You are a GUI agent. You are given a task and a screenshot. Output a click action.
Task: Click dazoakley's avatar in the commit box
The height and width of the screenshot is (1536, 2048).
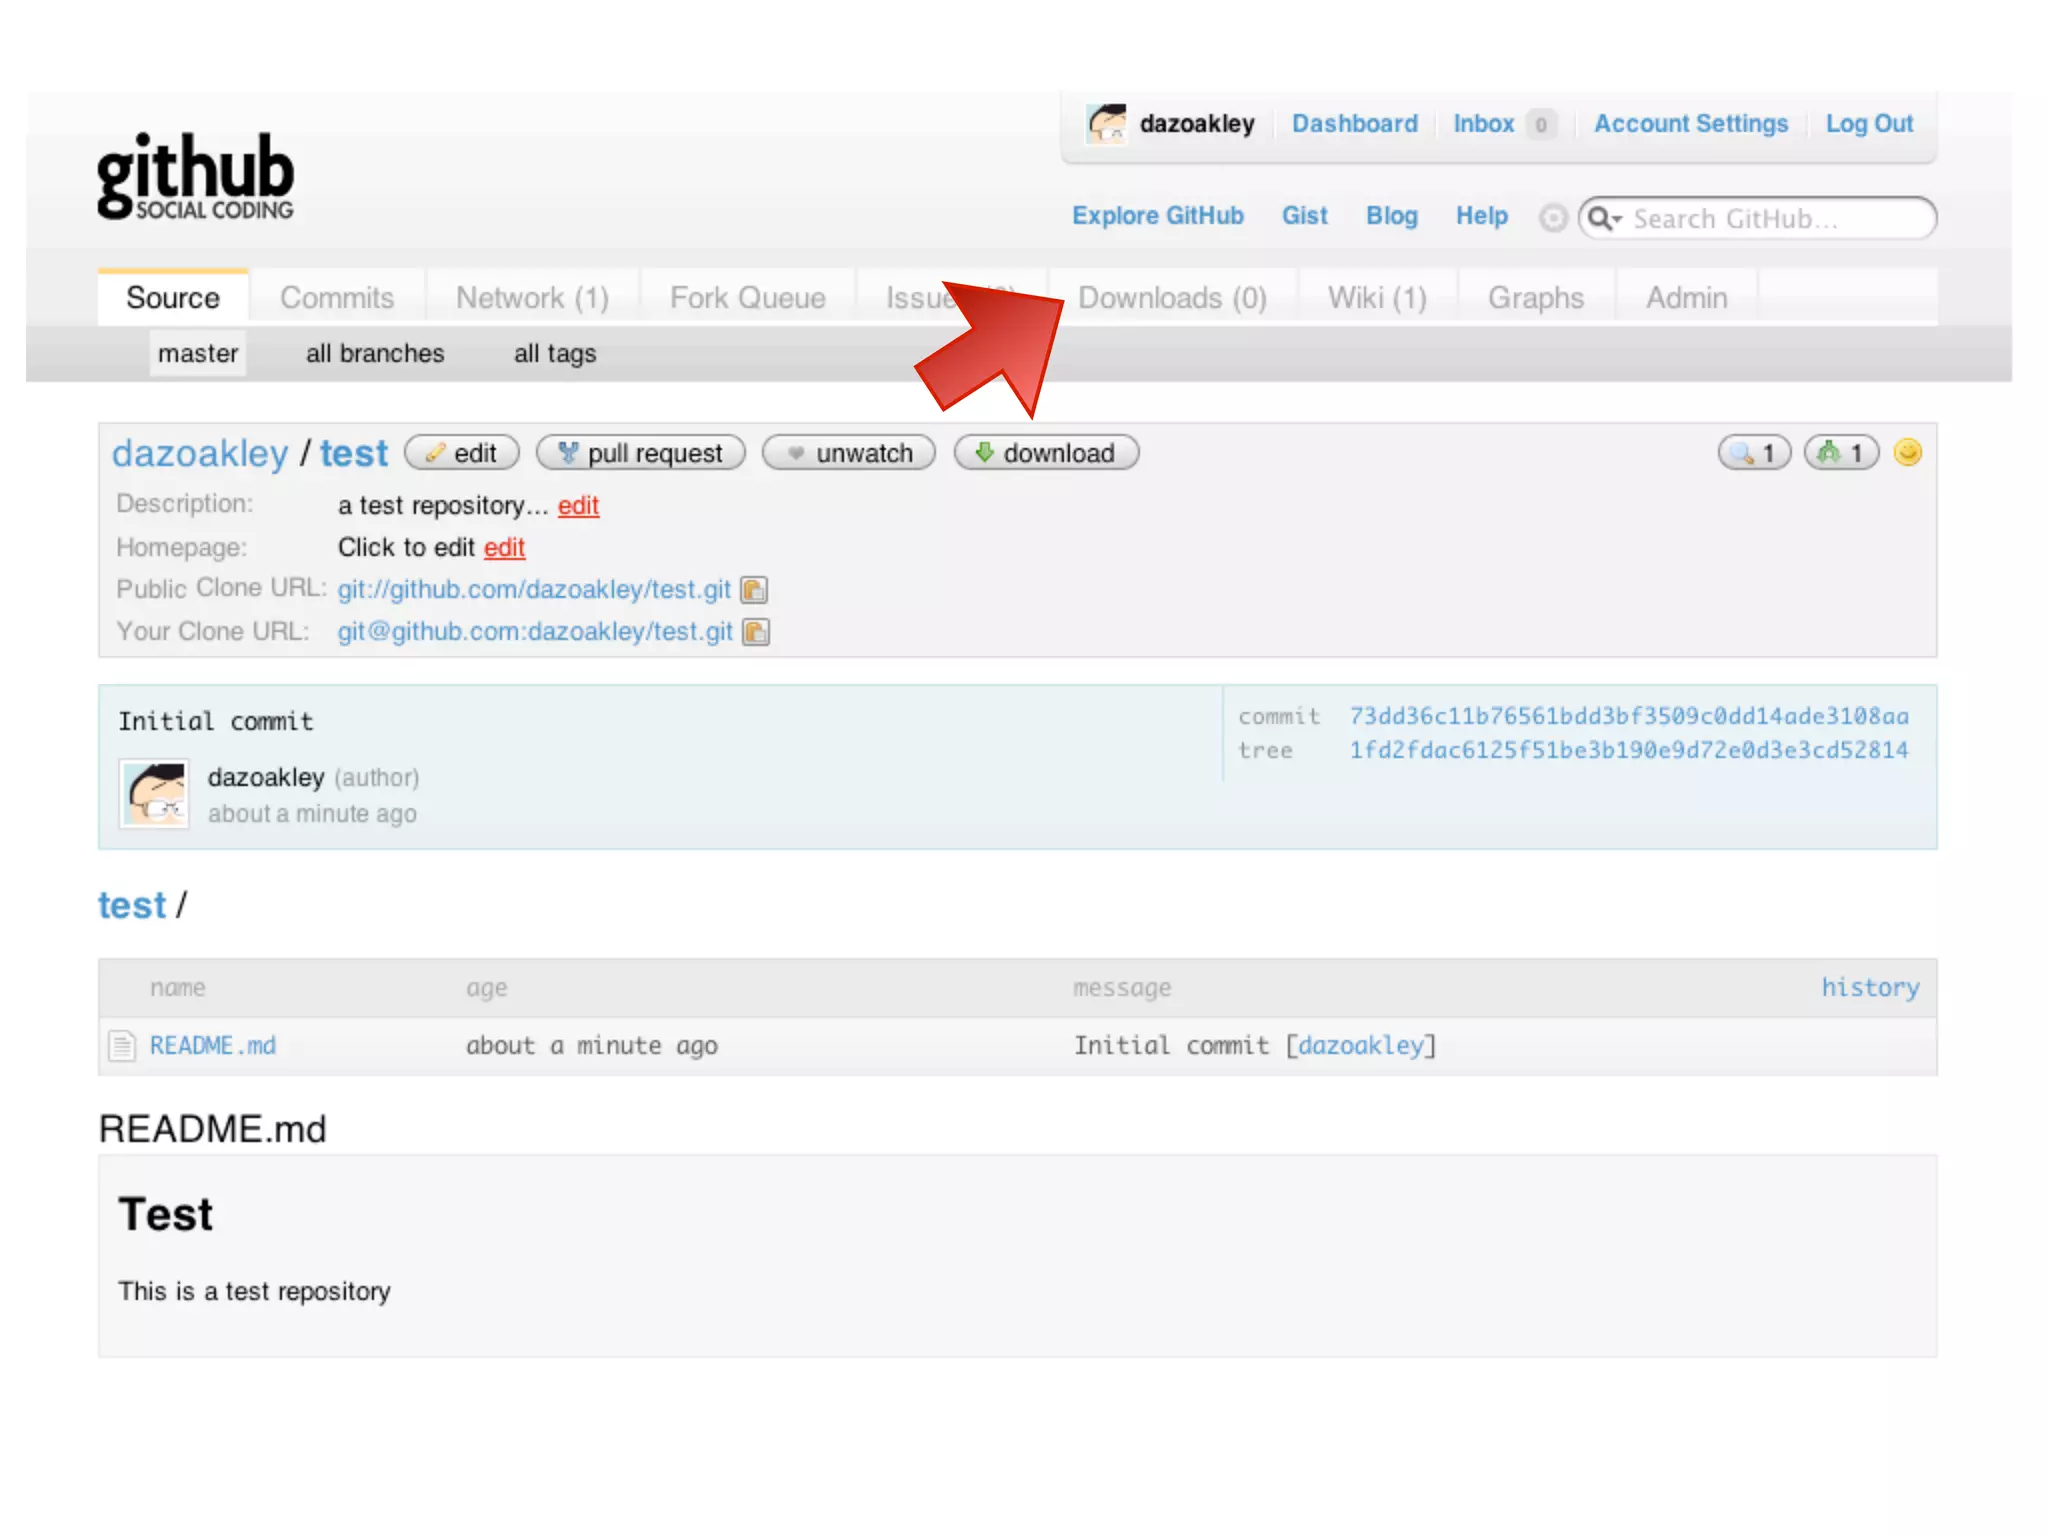(x=154, y=794)
